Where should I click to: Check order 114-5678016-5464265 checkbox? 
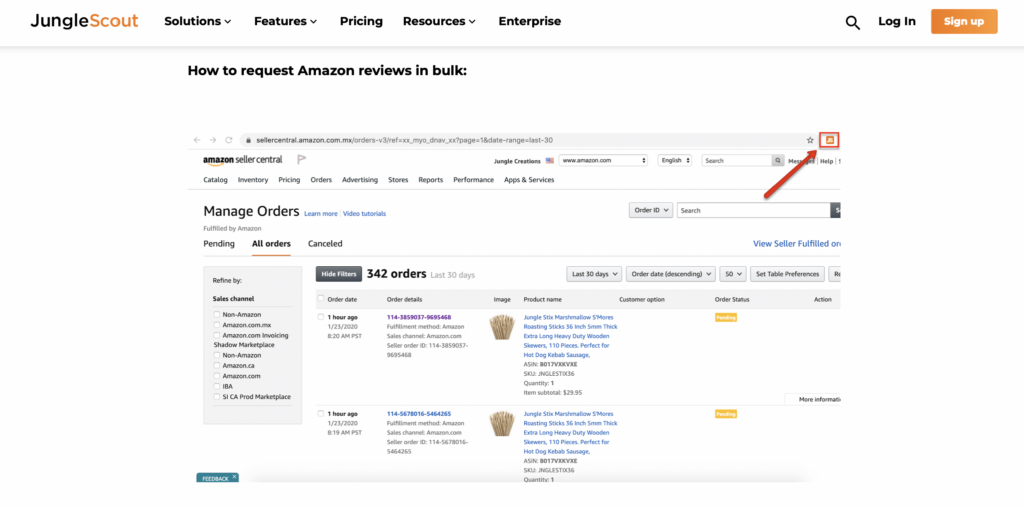[x=321, y=414]
